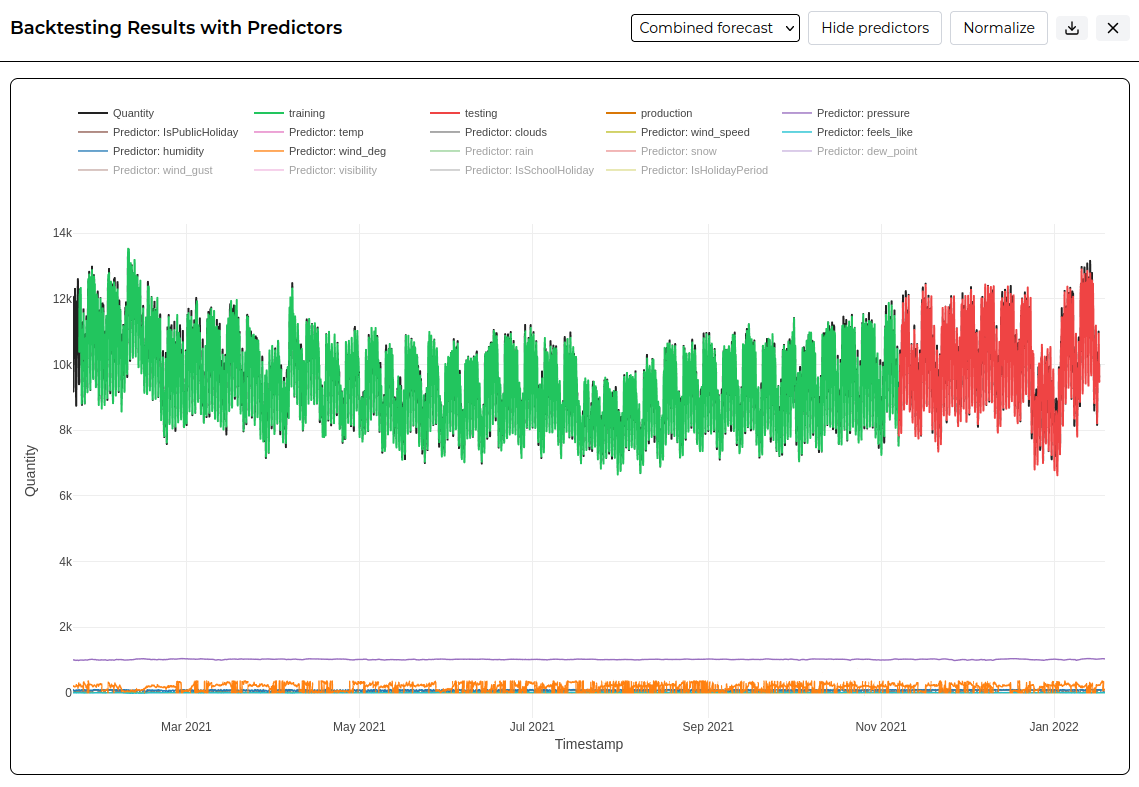The image size is (1139, 787).
Task: Show the Predictor: snow trace
Action: [662, 151]
